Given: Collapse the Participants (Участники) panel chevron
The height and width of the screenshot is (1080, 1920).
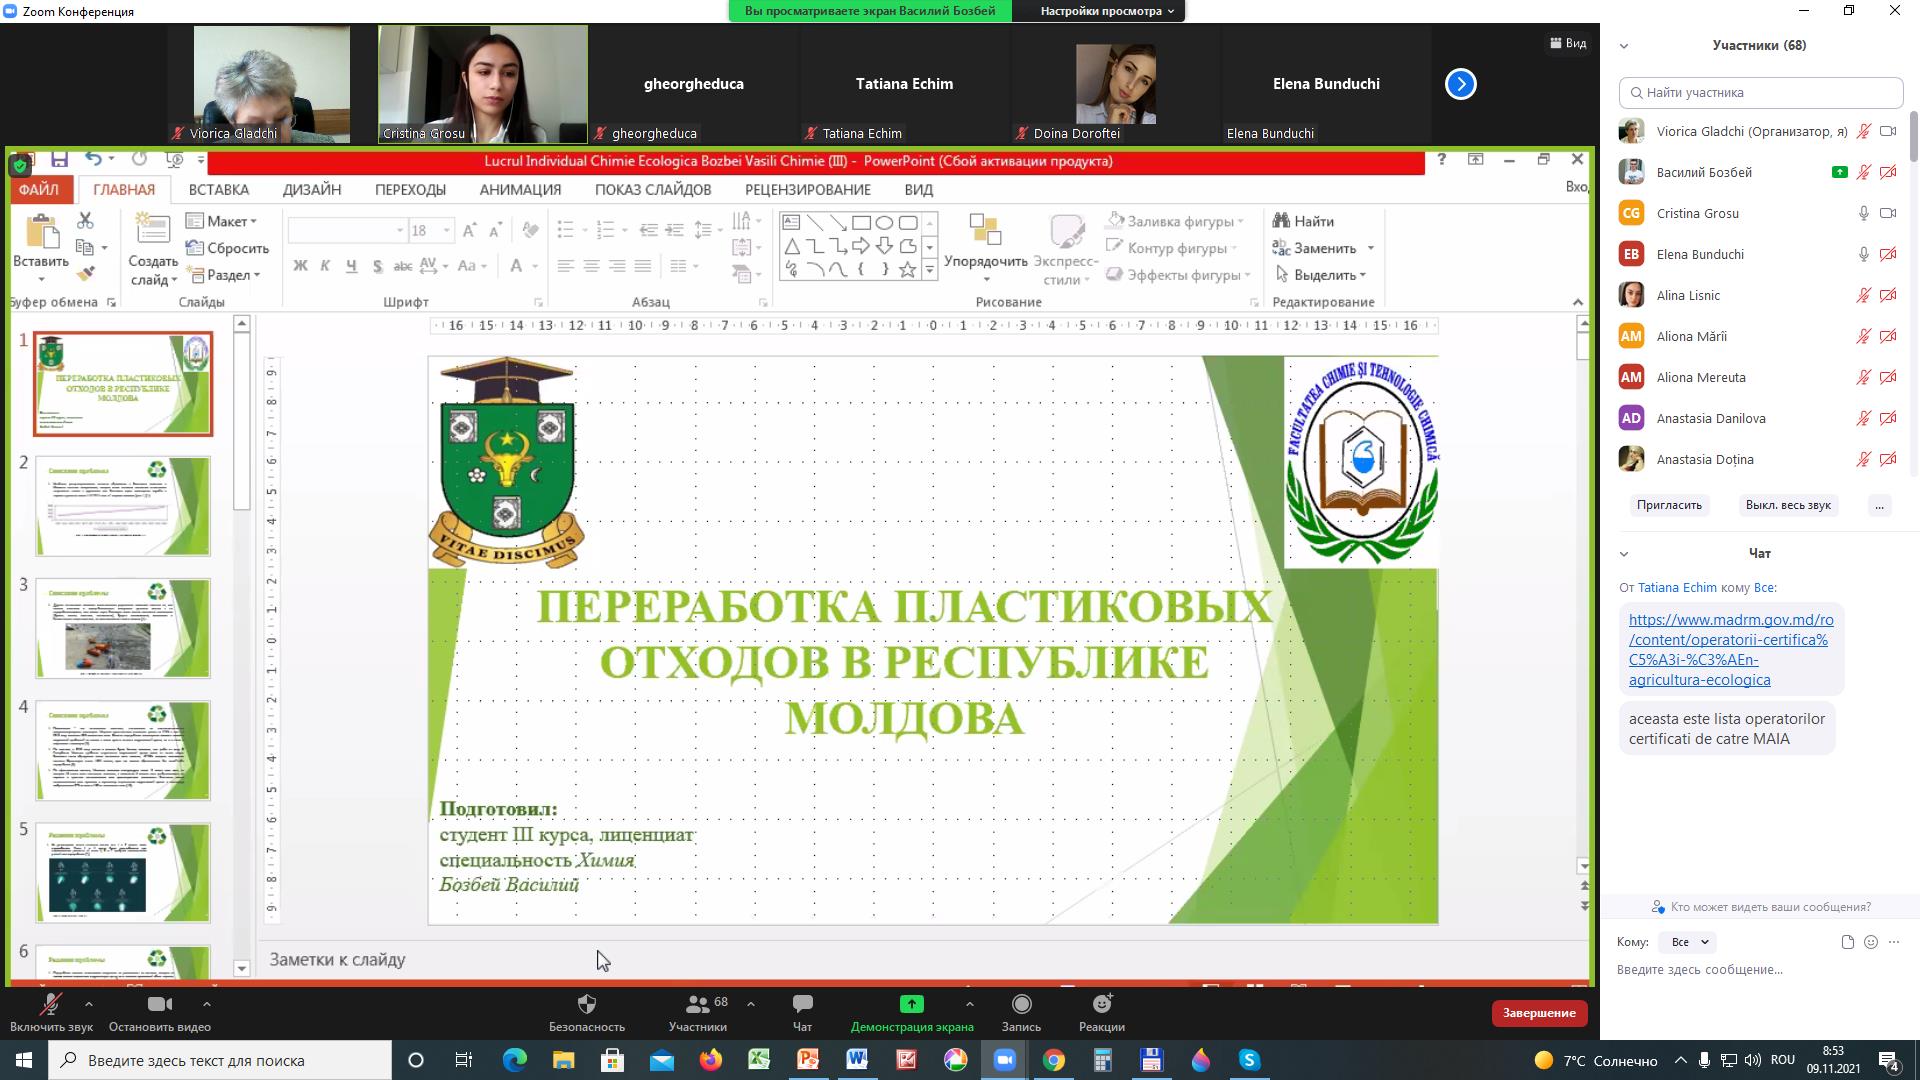Looking at the screenshot, I should [x=1624, y=45].
